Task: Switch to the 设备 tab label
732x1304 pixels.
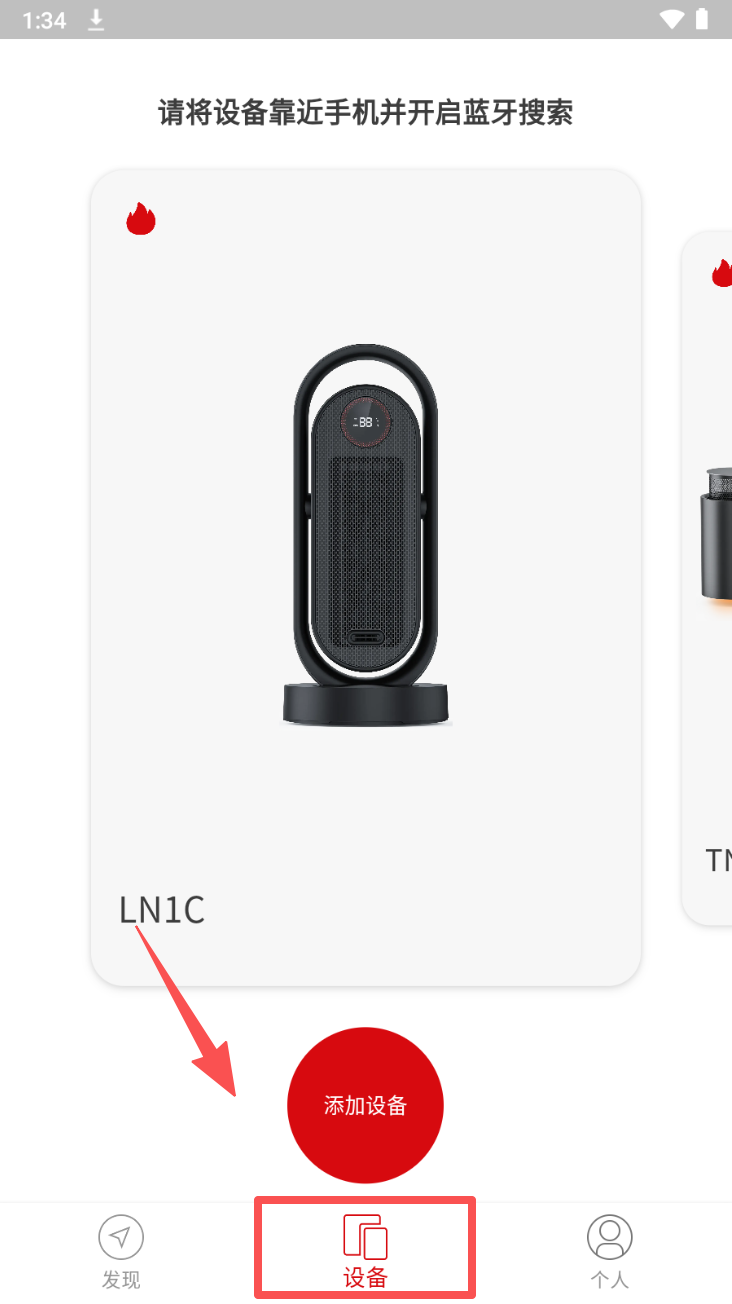Action: point(365,1278)
